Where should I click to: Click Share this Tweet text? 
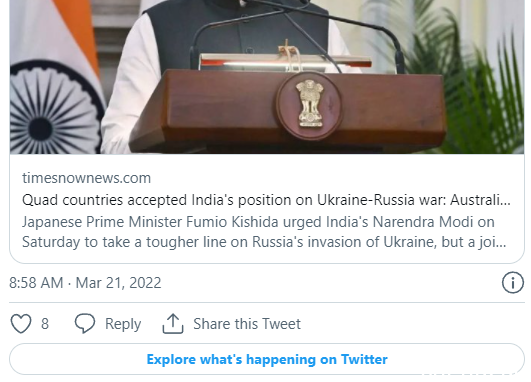pyautogui.click(x=247, y=324)
